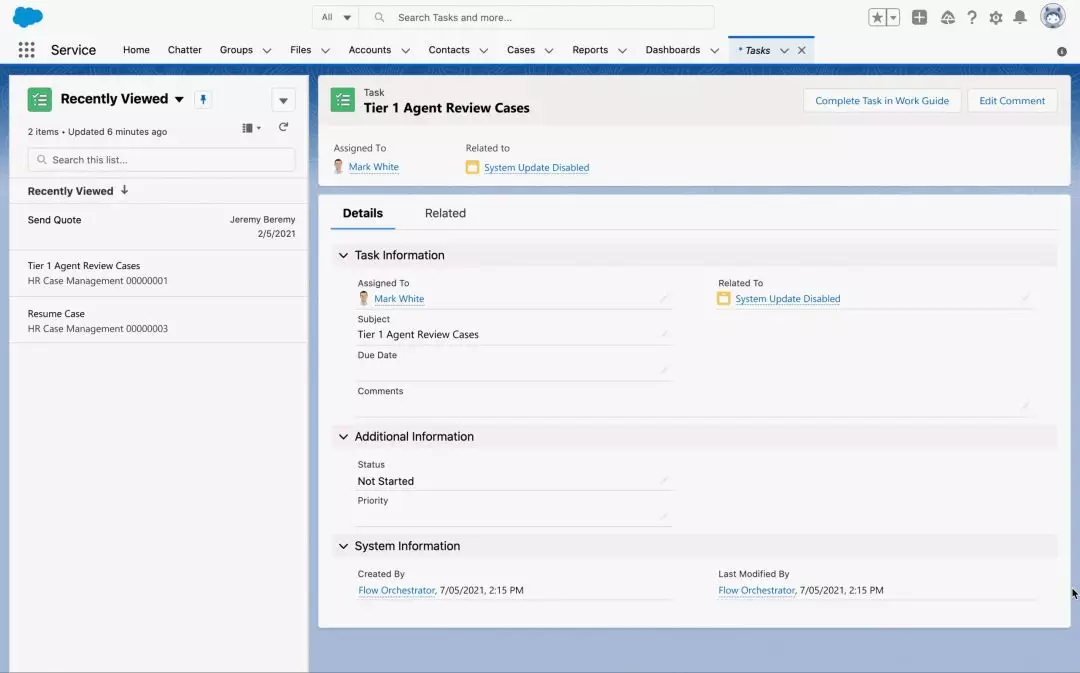Image resolution: width=1080 pixels, height=673 pixels.
Task: Collapse the Additional Information section
Action: [x=343, y=437]
